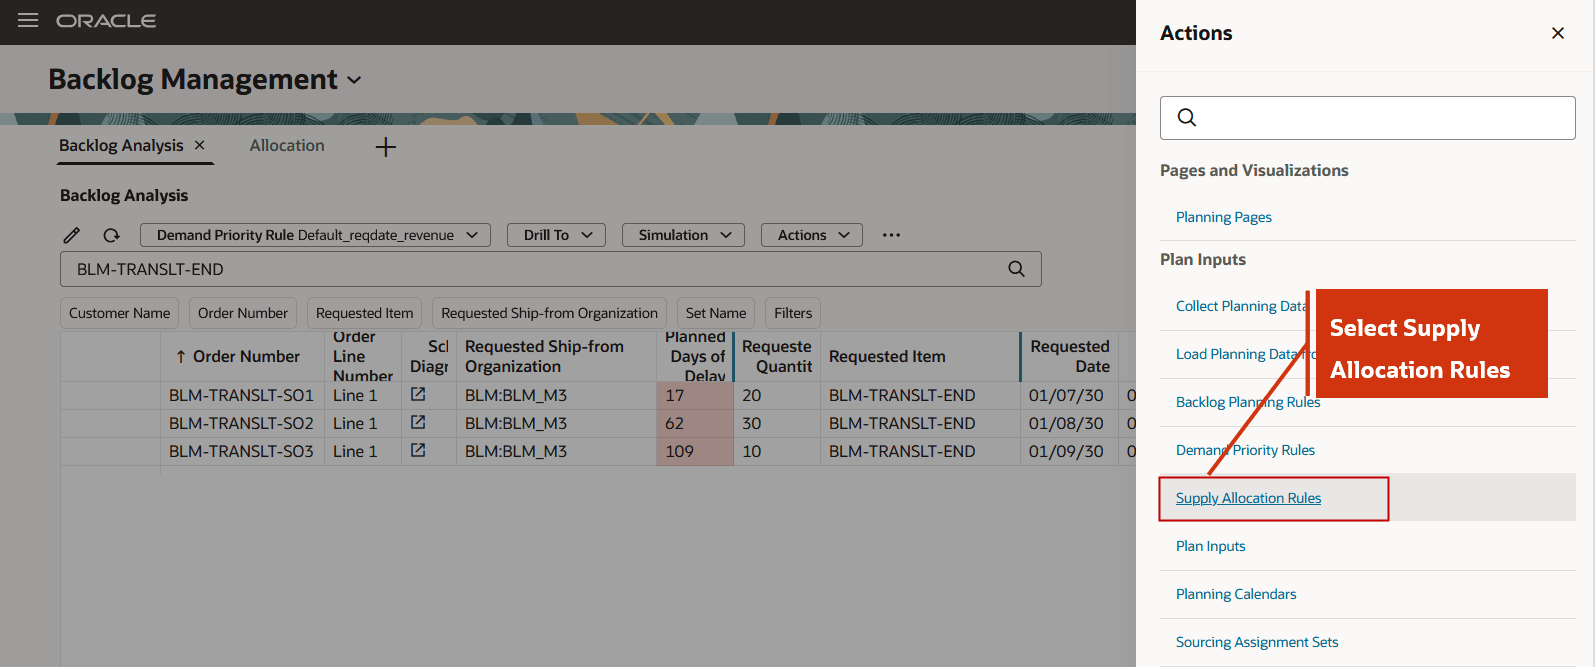
Task: Click the Actions panel search box
Action: pos(1368,118)
